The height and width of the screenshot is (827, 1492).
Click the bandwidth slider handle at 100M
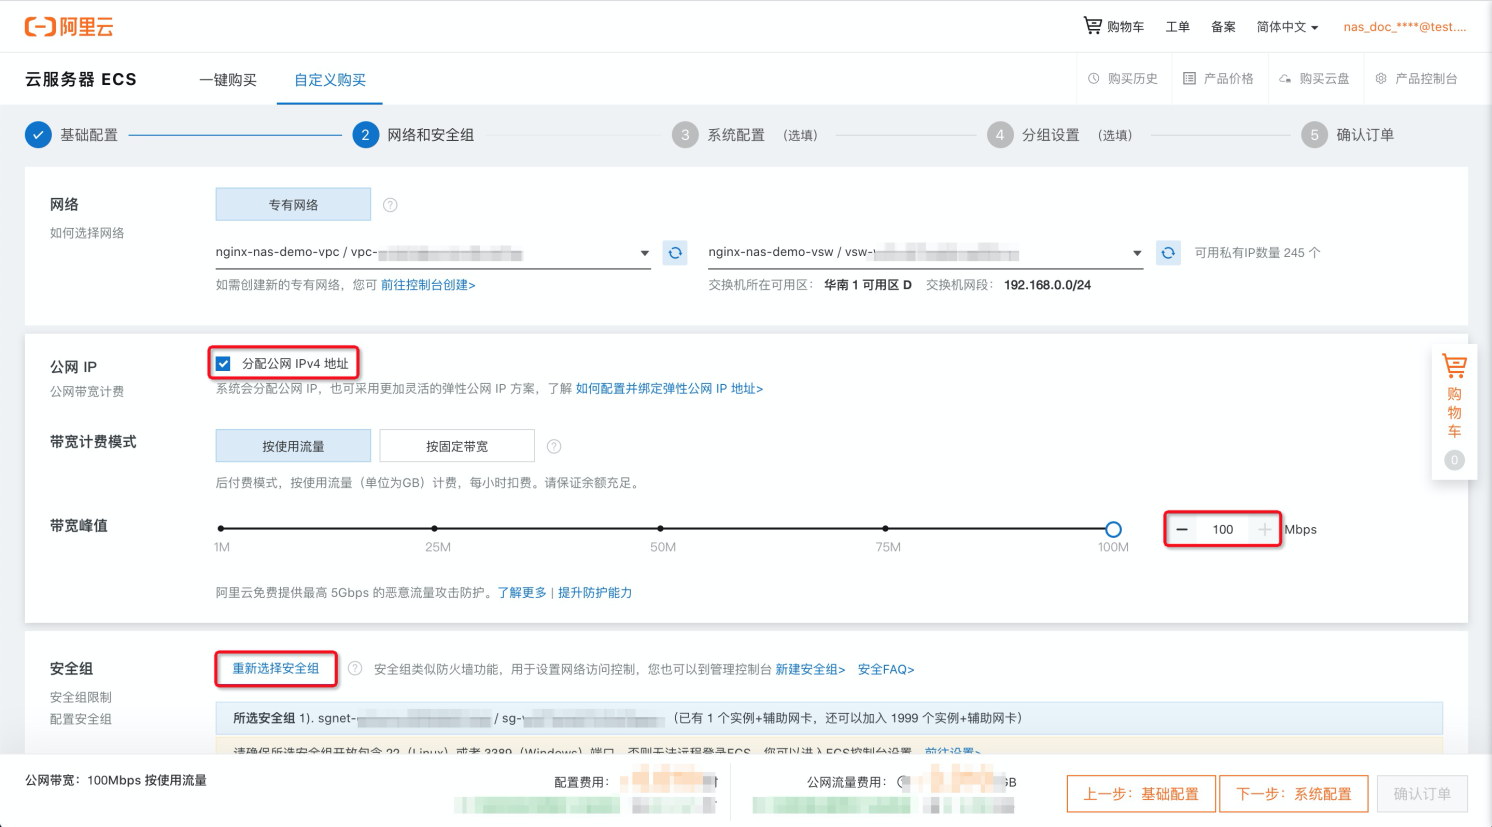point(1113,529)
